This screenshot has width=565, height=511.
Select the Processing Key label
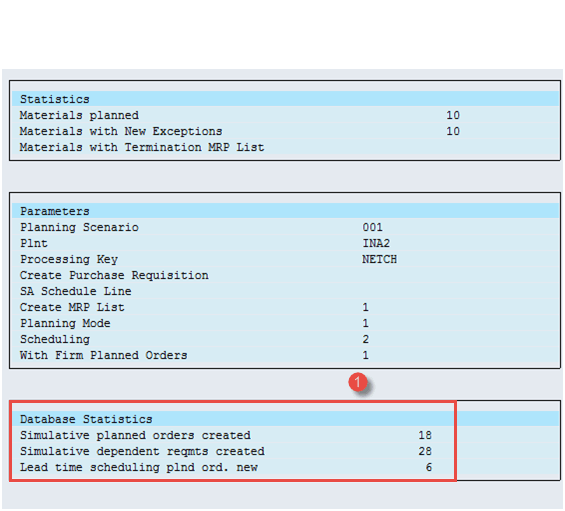[x=68, y=259]
